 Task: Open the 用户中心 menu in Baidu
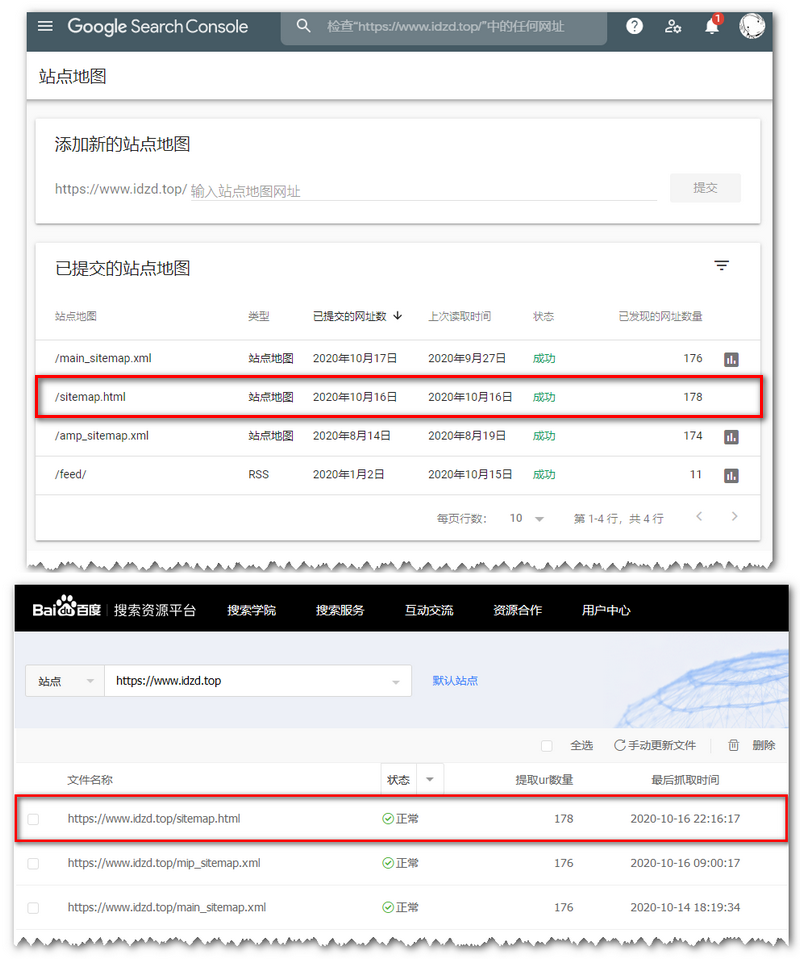tap(604, 609)
